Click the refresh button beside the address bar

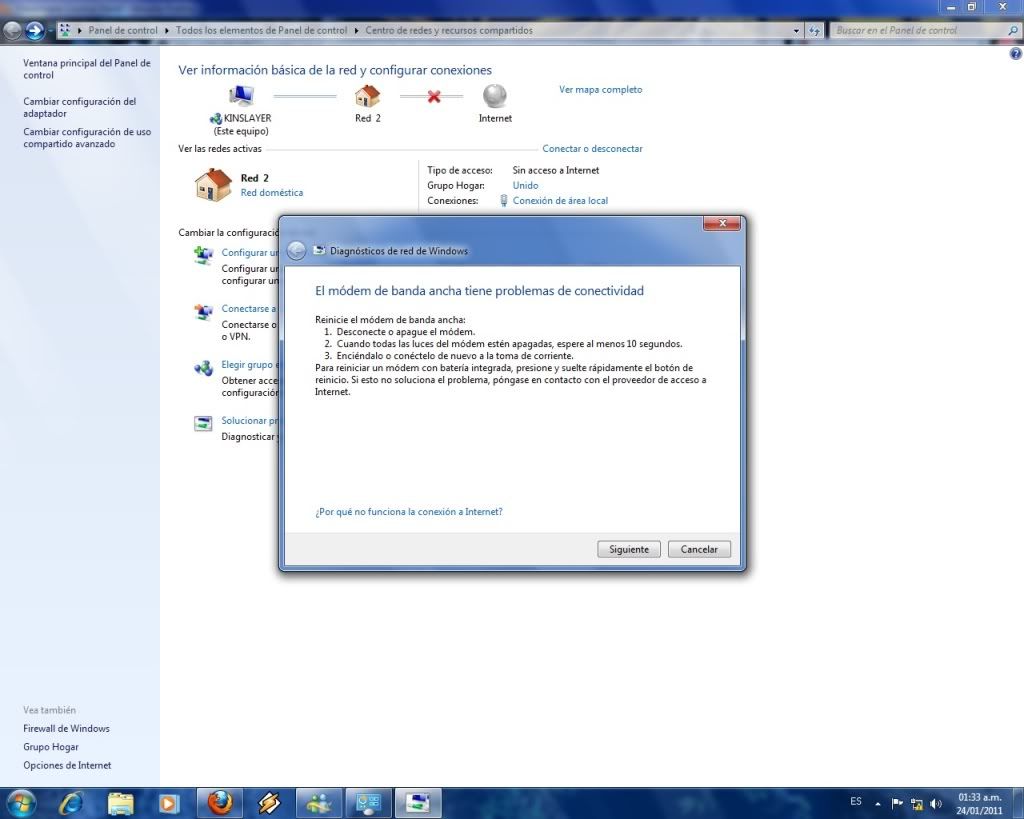(815, 31)
